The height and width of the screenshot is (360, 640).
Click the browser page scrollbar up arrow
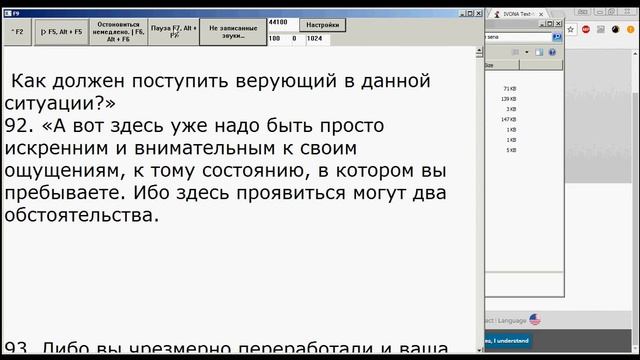[x=636, y=54]
